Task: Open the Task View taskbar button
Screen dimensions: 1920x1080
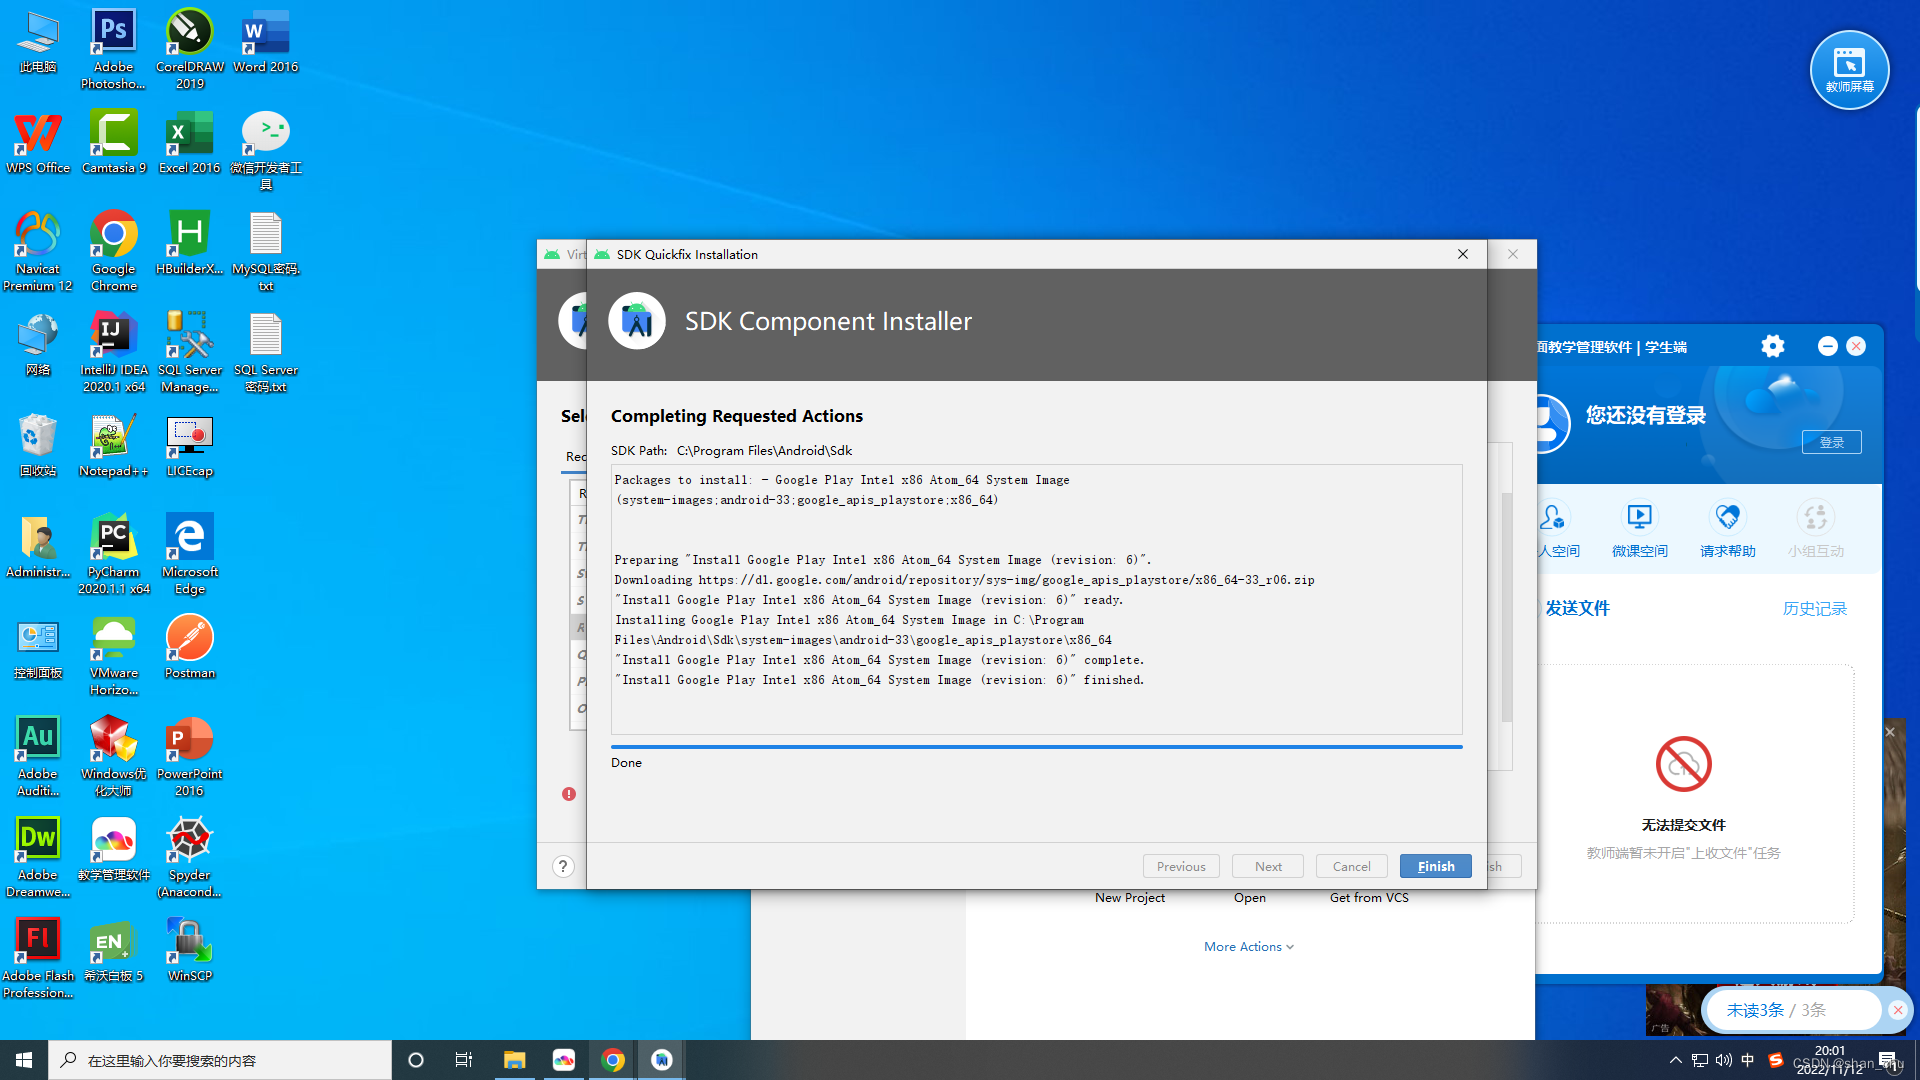Action: click(464, 1060)
